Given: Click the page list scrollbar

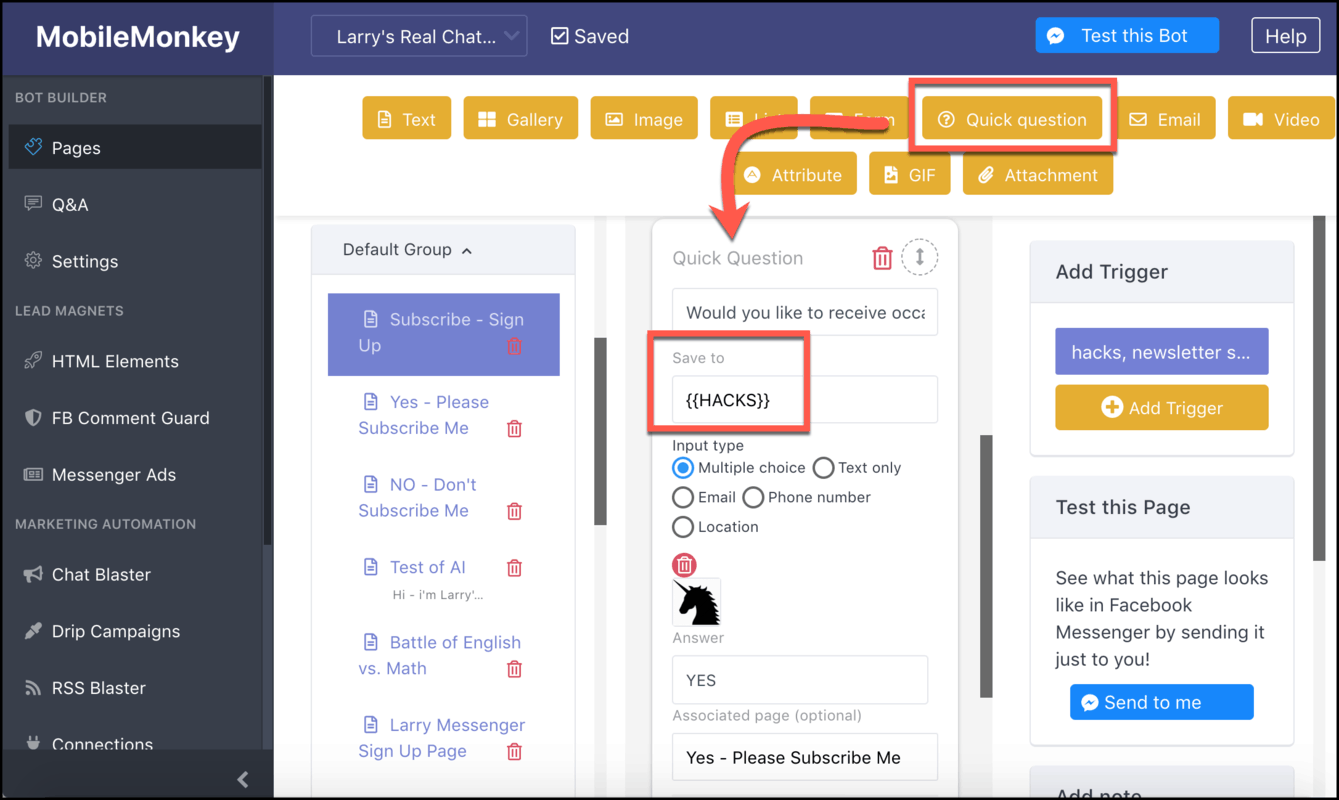Looking at the screenshot, I should click(600, 431).
